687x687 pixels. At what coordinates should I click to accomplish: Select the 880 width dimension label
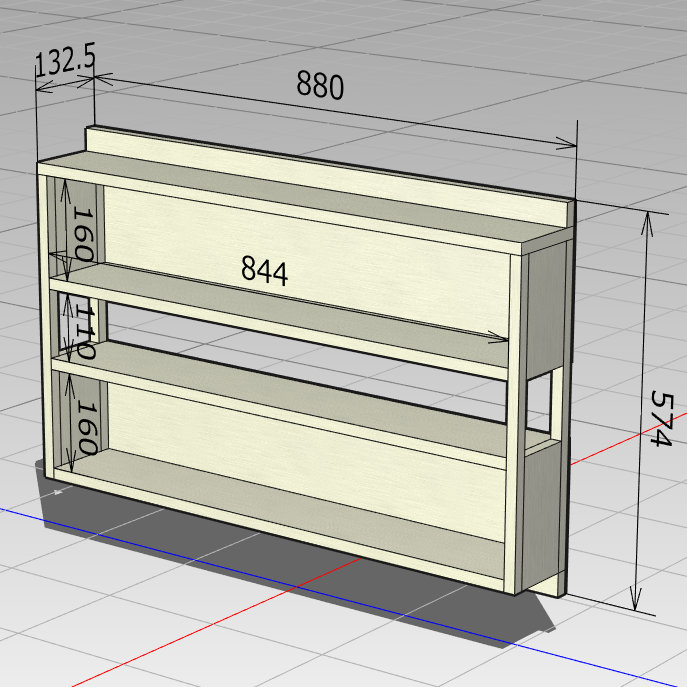click(x=319, y=87)
